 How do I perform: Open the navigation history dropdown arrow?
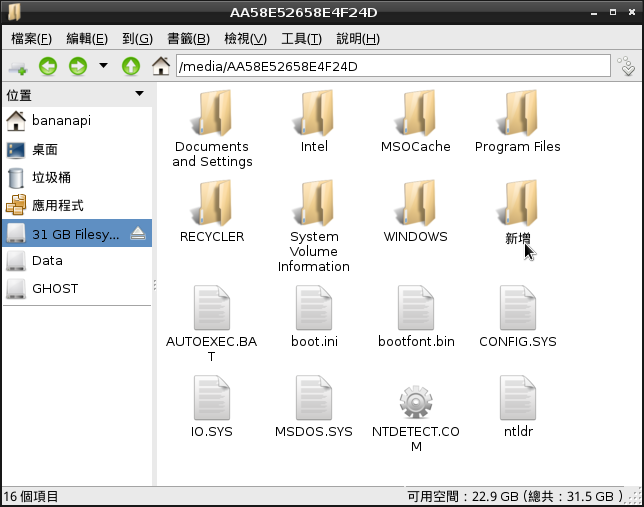103,67
